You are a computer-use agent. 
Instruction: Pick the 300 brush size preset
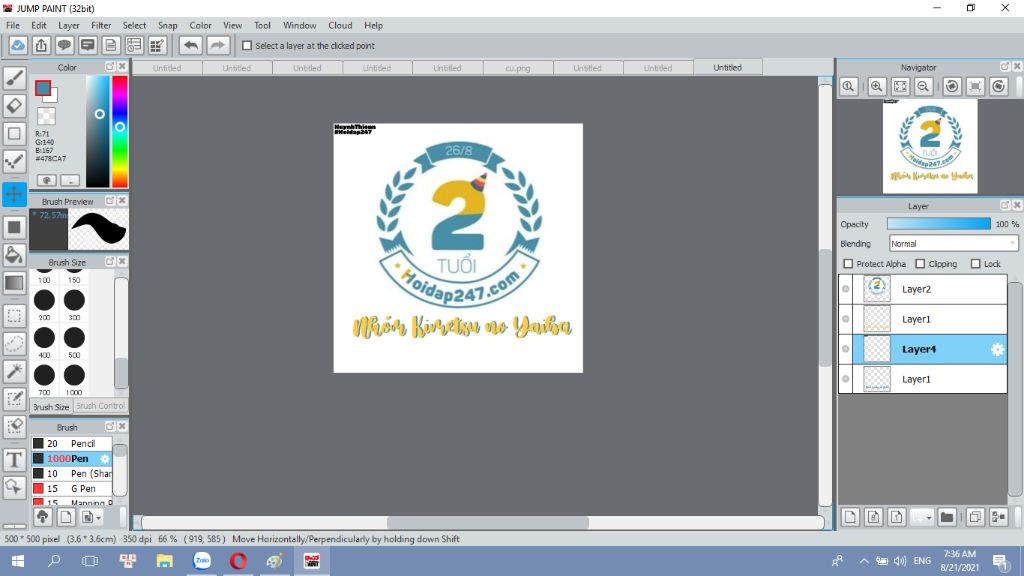[74, 304]
